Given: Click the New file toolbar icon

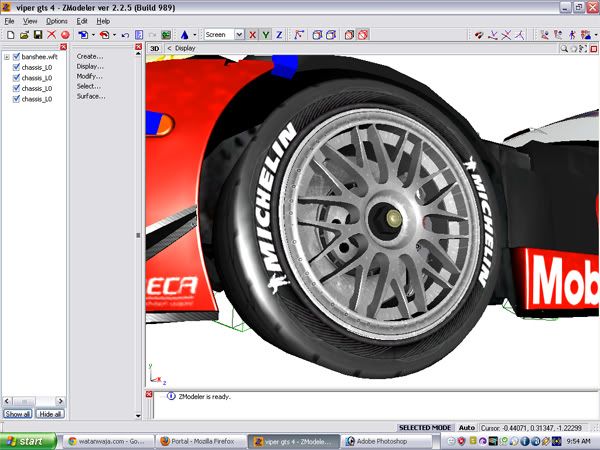Looking at the screenshot, I should [x=9, y=34].
